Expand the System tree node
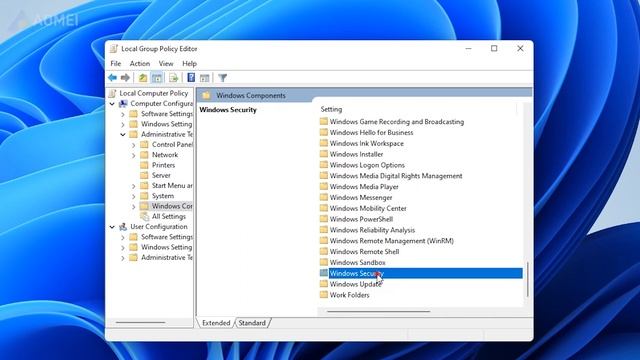Viewport: 640px width, 360px height. [133, 196]
